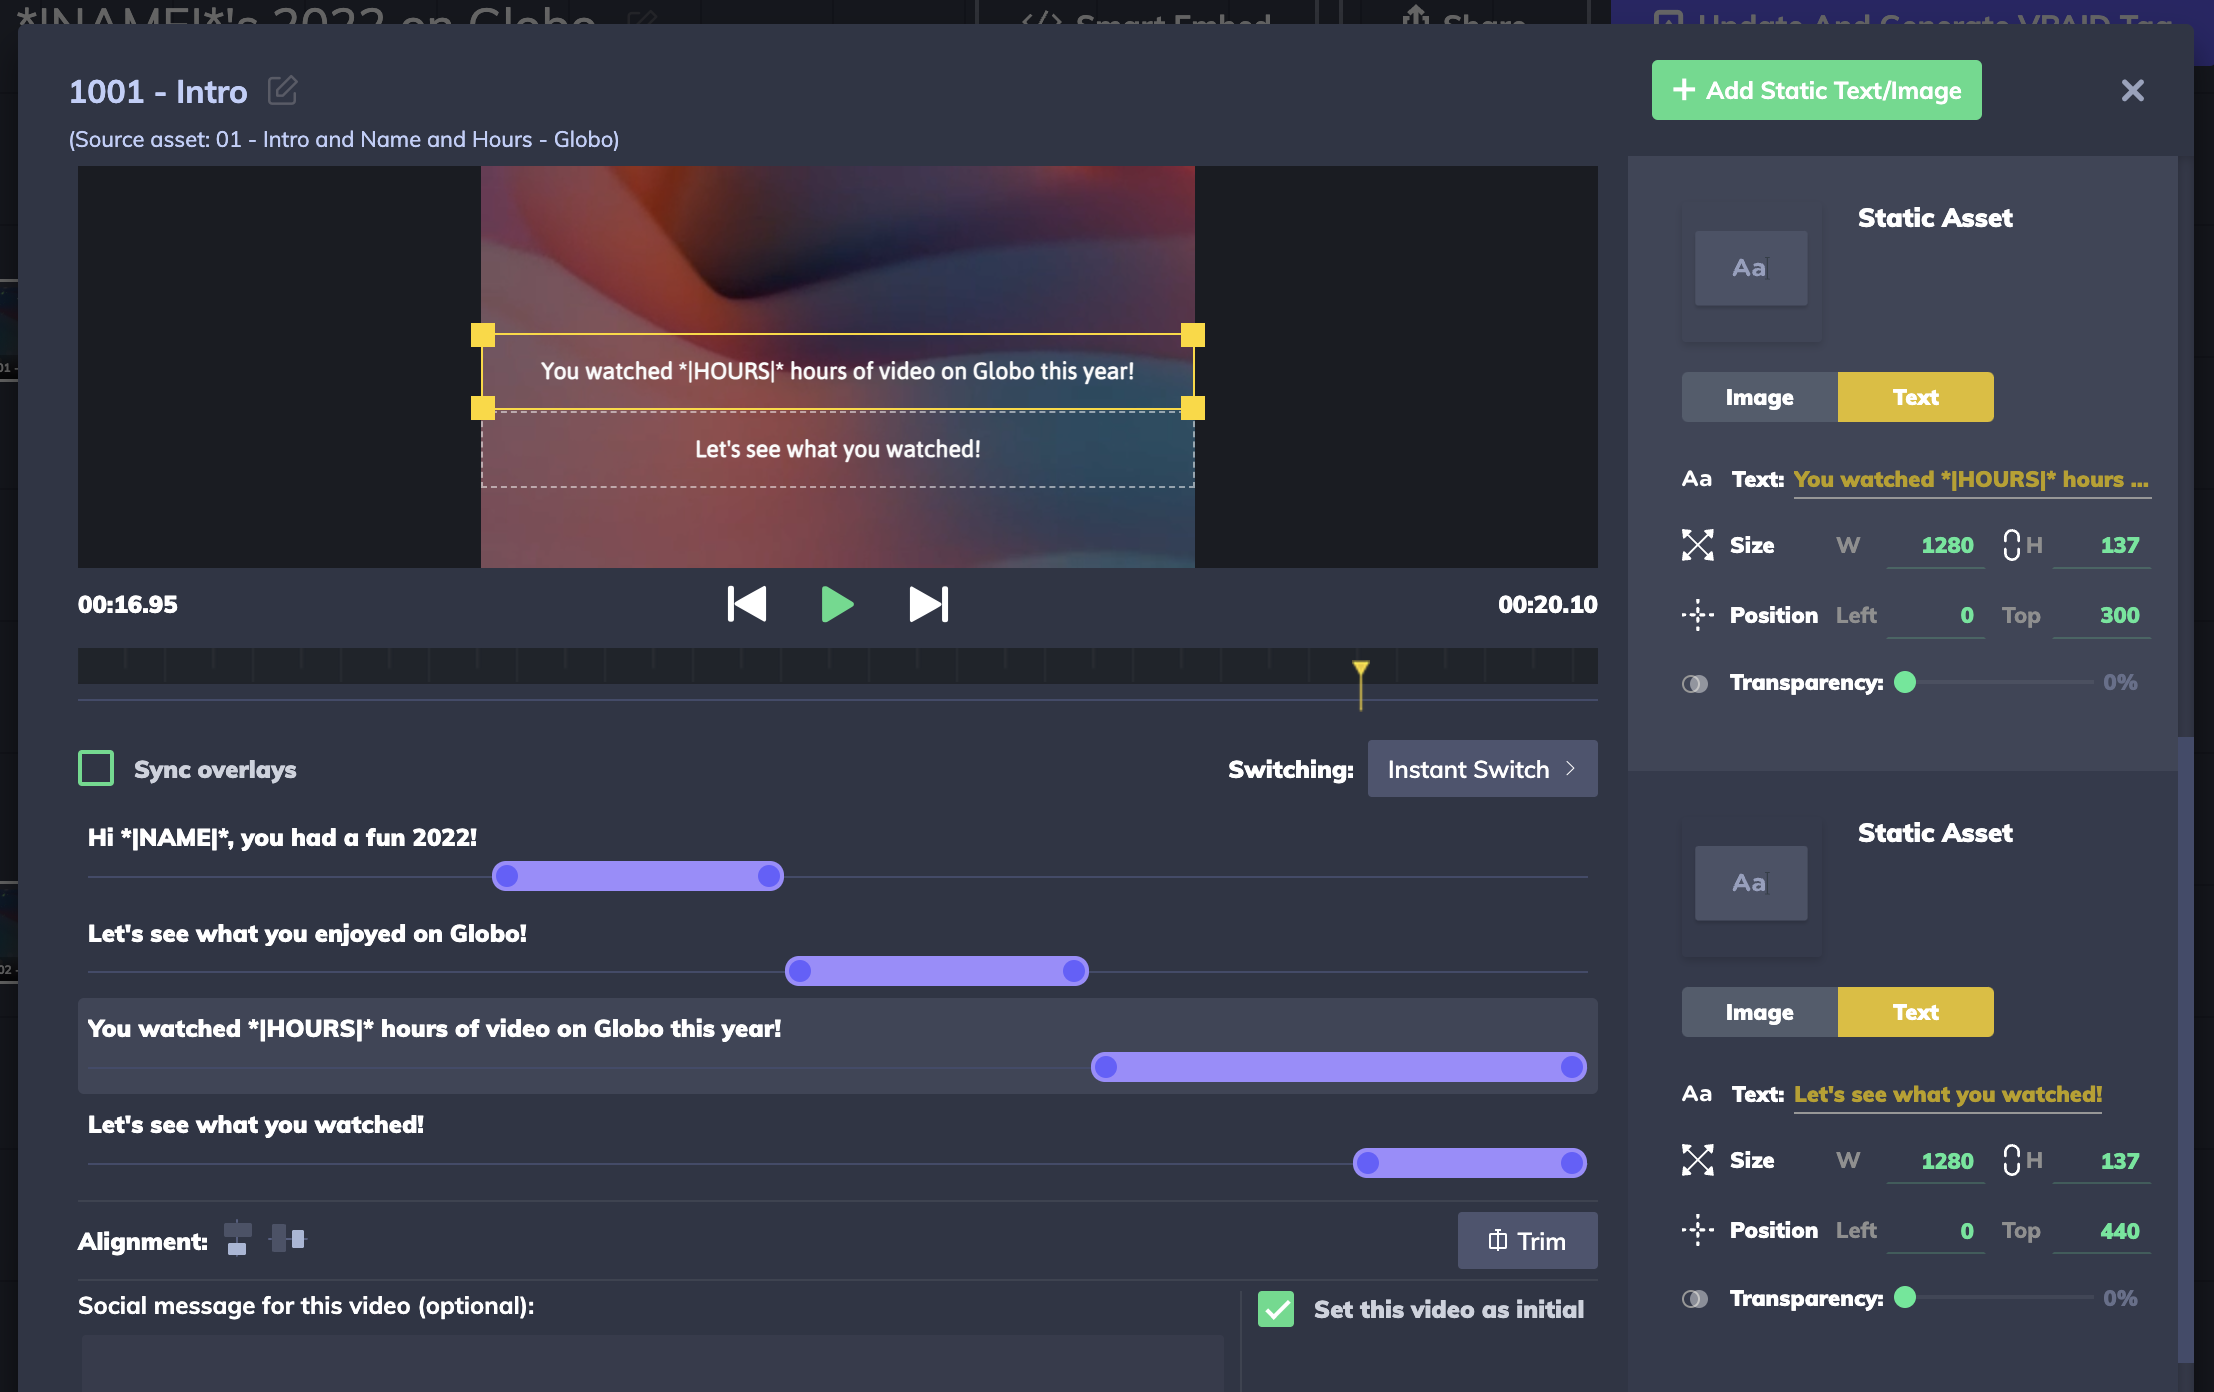The height and width of the screenshot is (1392, 2214).
Task: Toggle aspect ratio lock in second Static Asset
Action: point(2011,1160)
